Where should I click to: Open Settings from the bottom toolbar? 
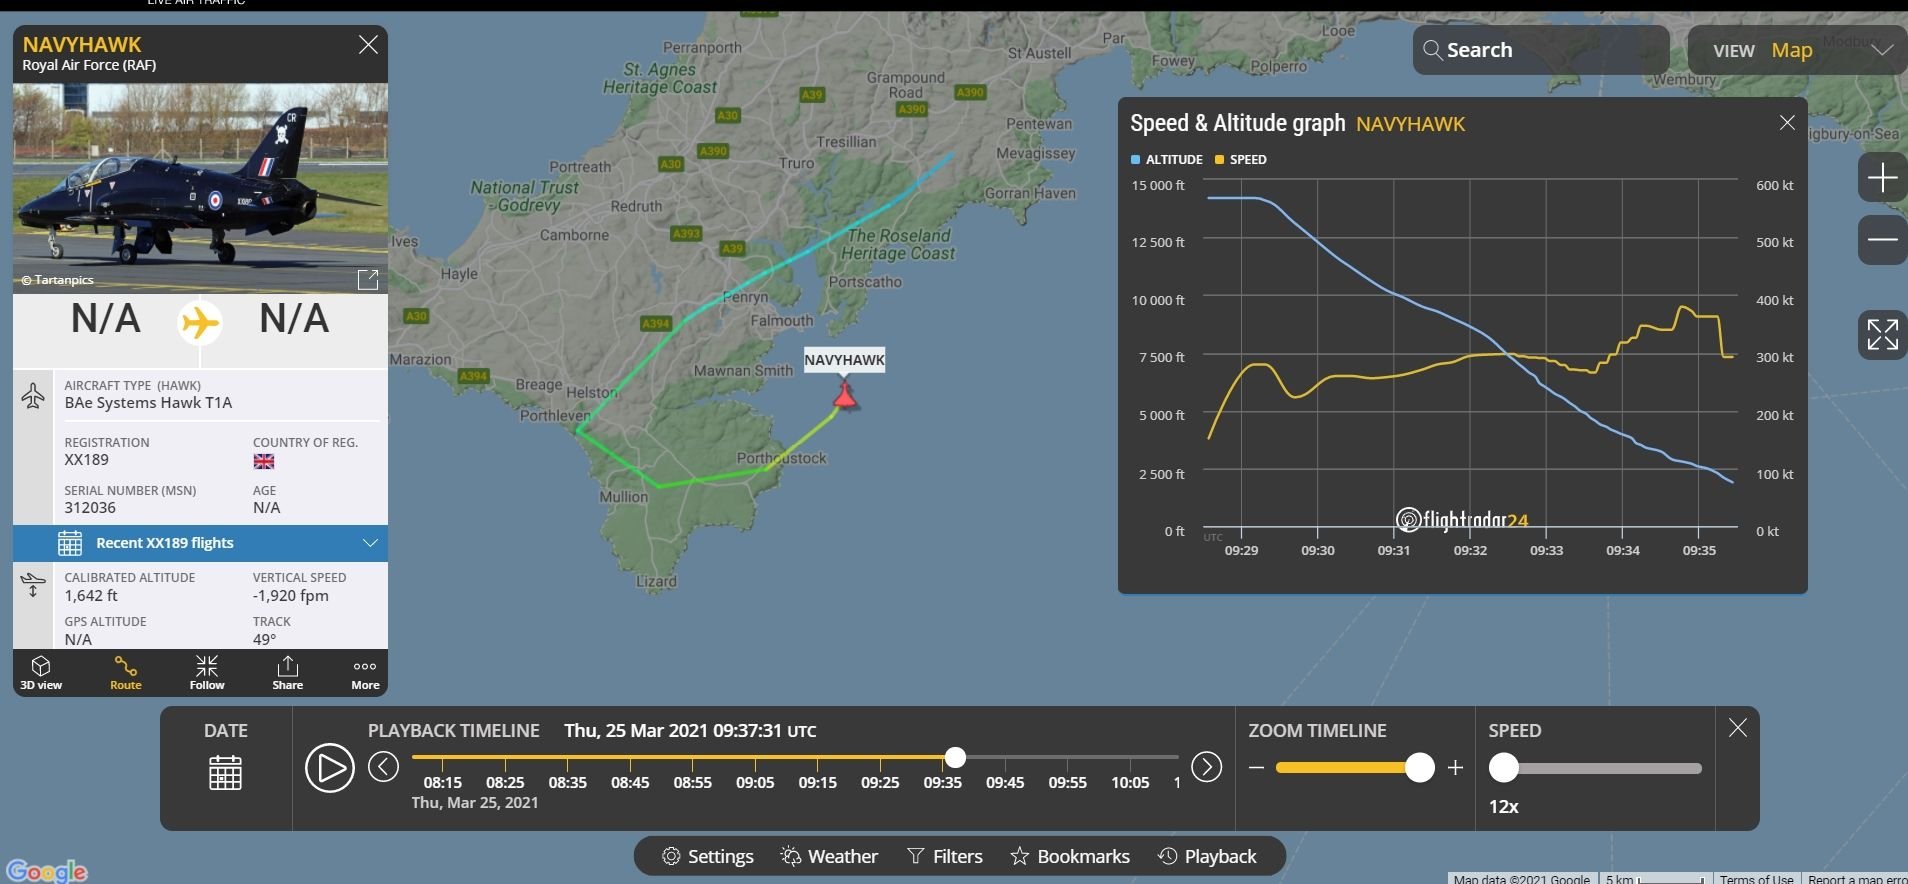pyautogui.click(x=708, y=856)
